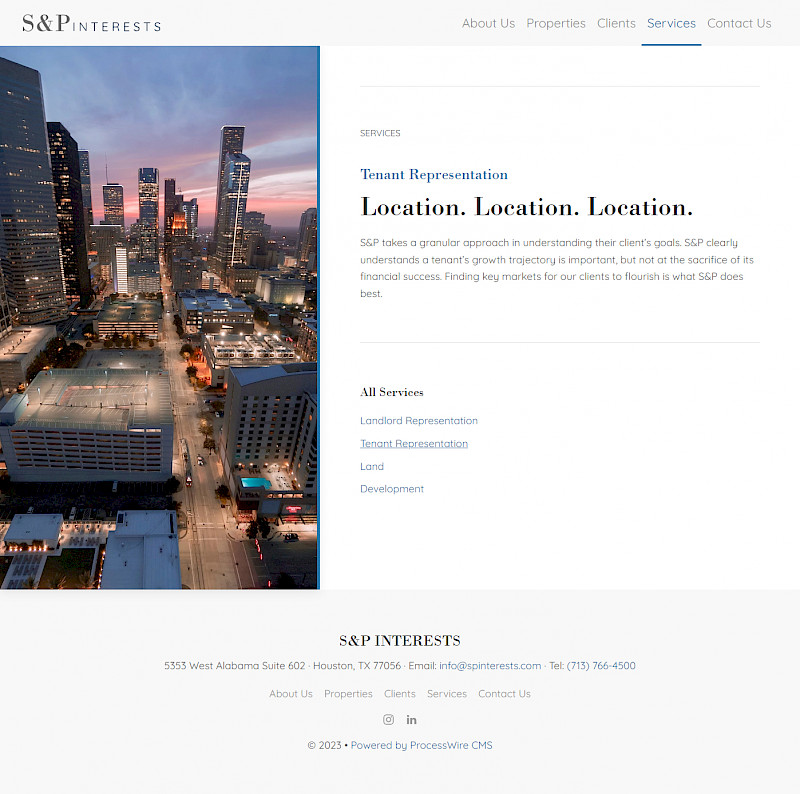Viewport: 800px width, 794px height.
Task: Click the info@spinterests.com email link
Action: tap(490, 666)
